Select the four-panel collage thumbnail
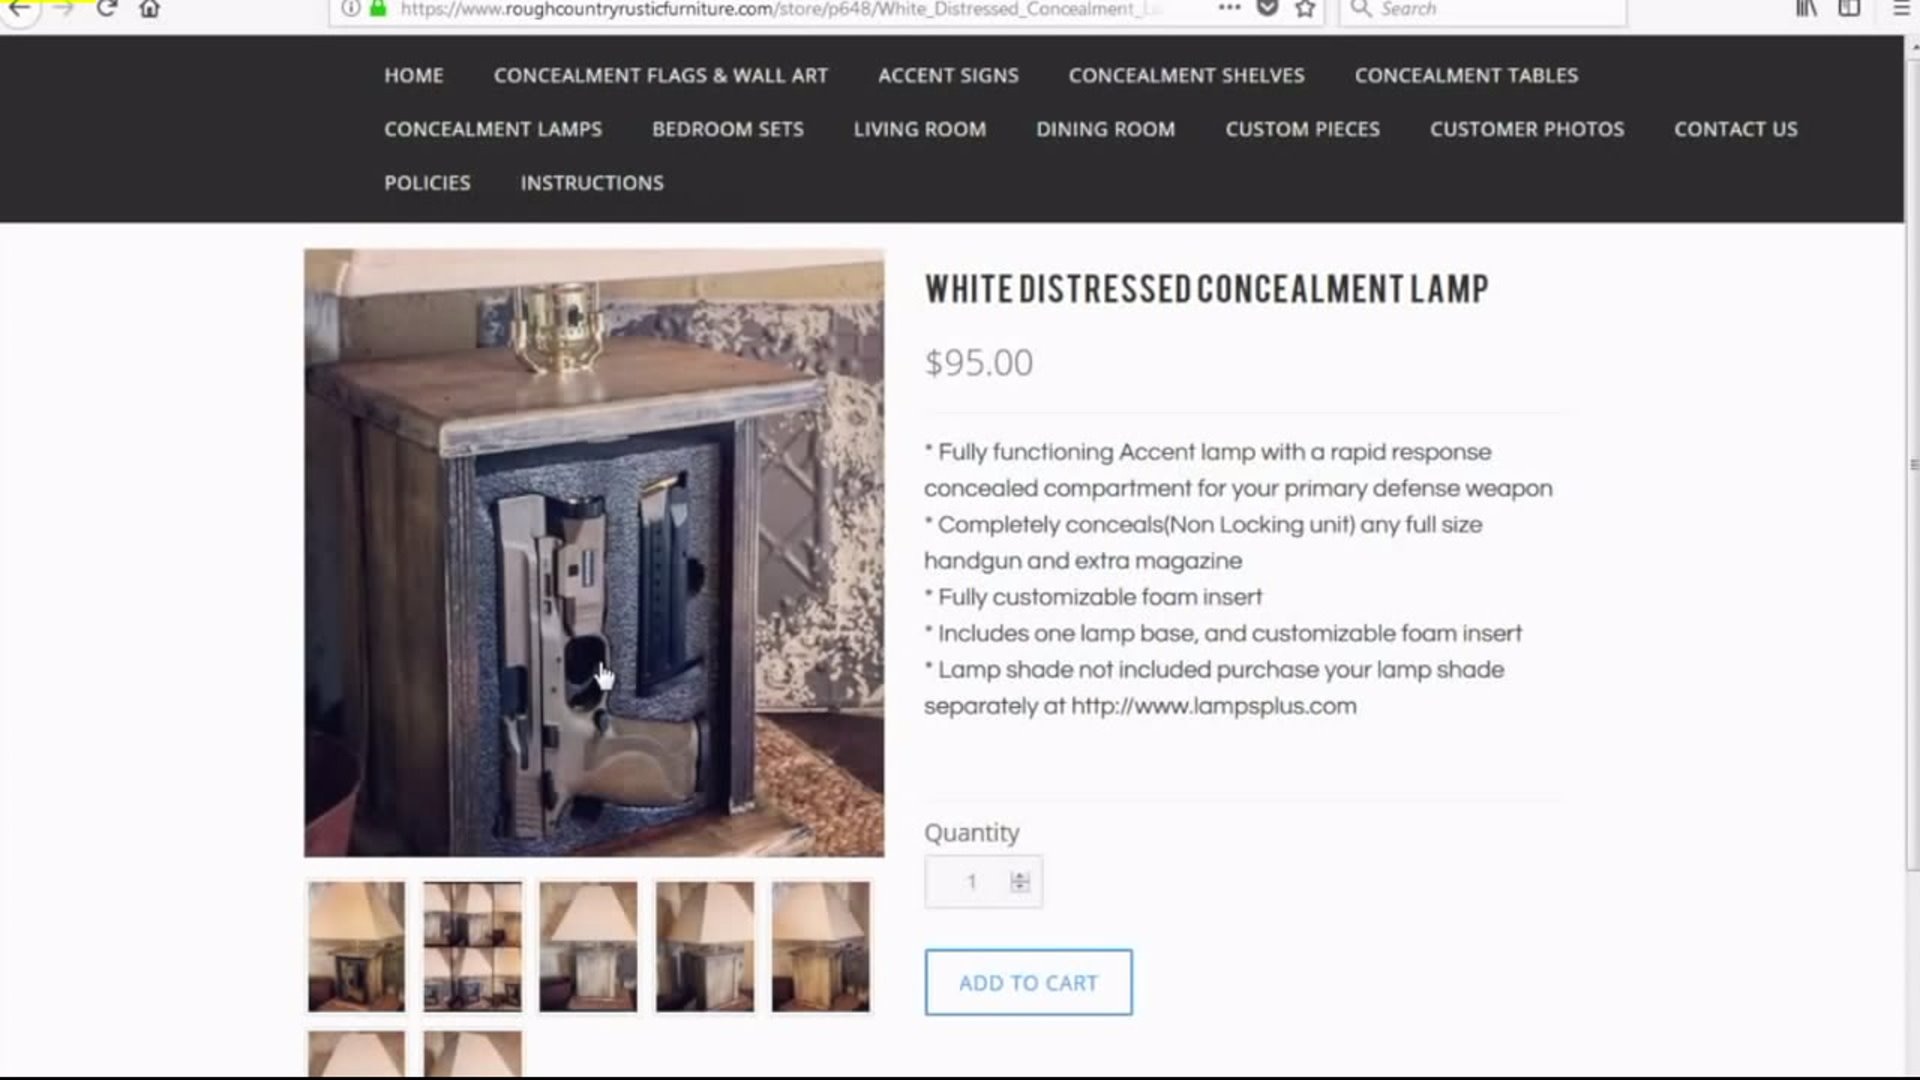The image size is (1920, 1080). pyautogui.click(x=472, y=946)
